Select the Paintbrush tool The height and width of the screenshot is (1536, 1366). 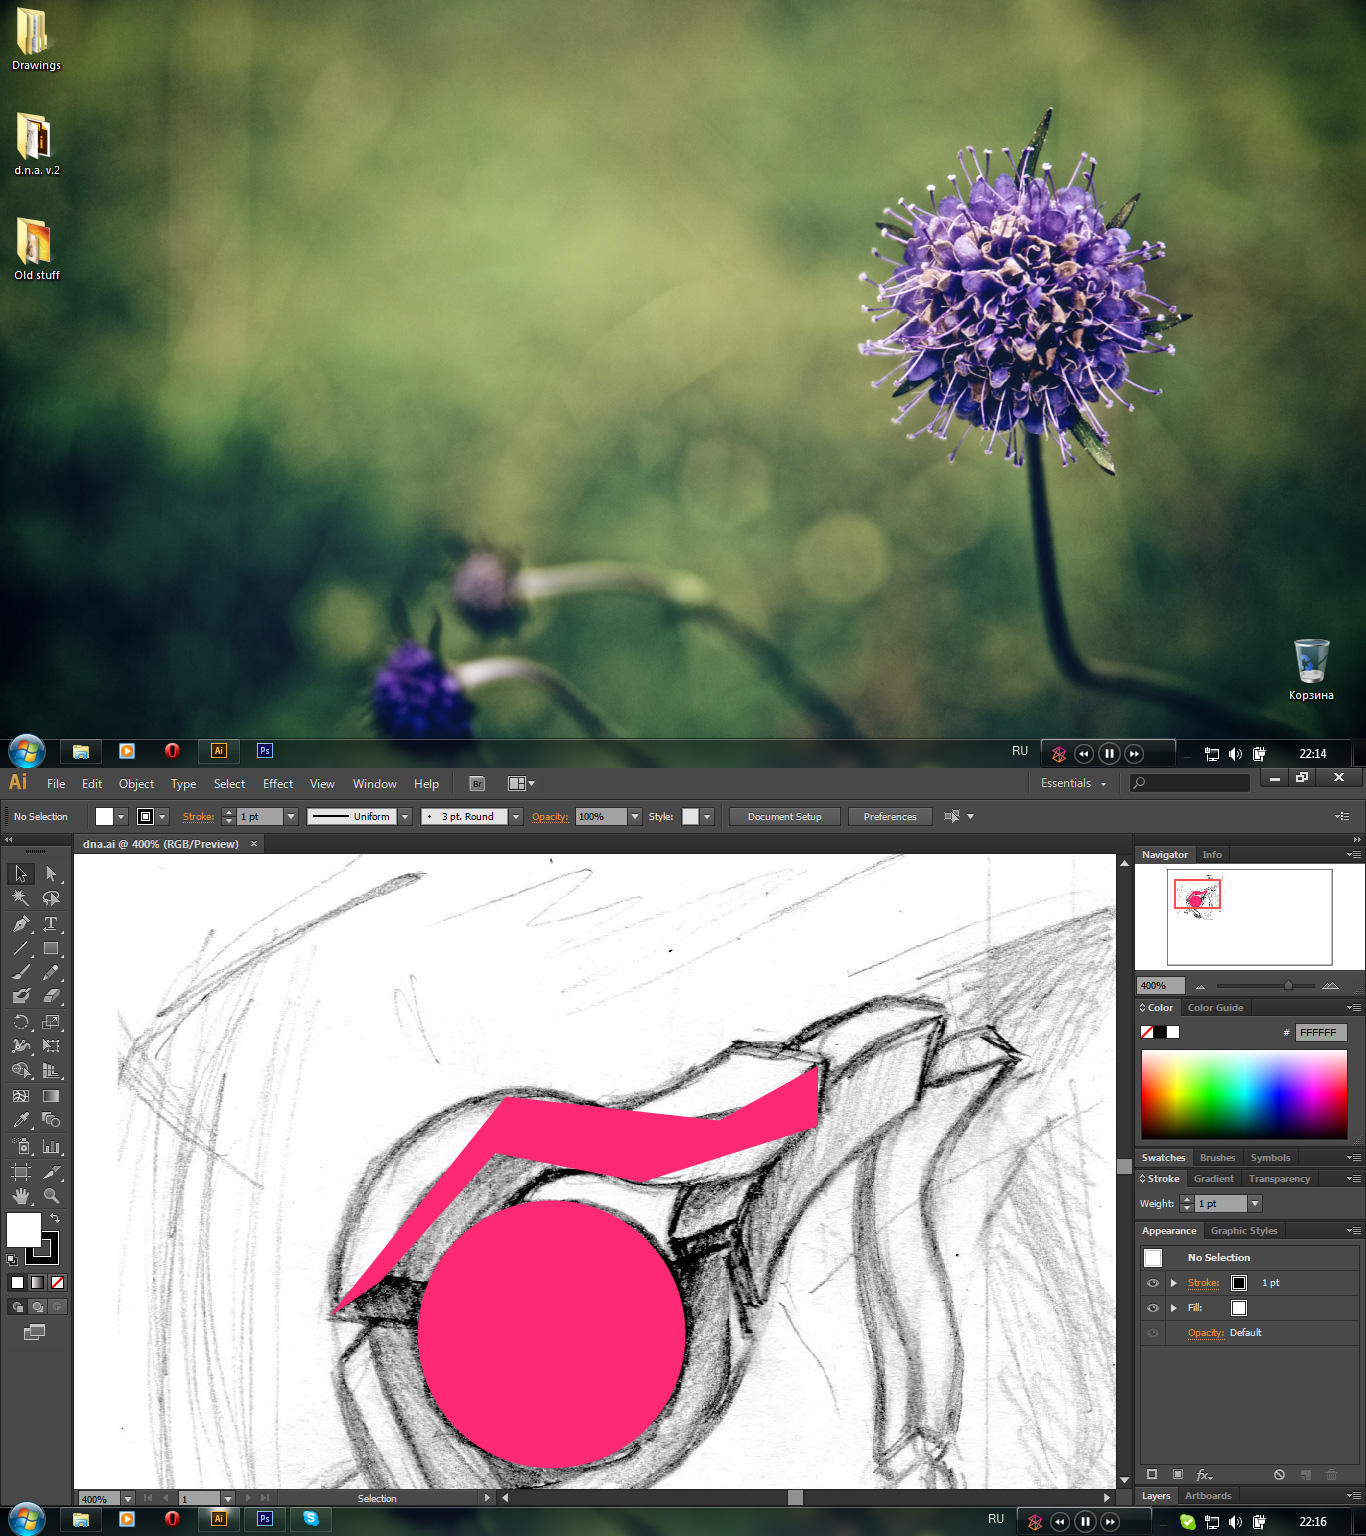20,972
